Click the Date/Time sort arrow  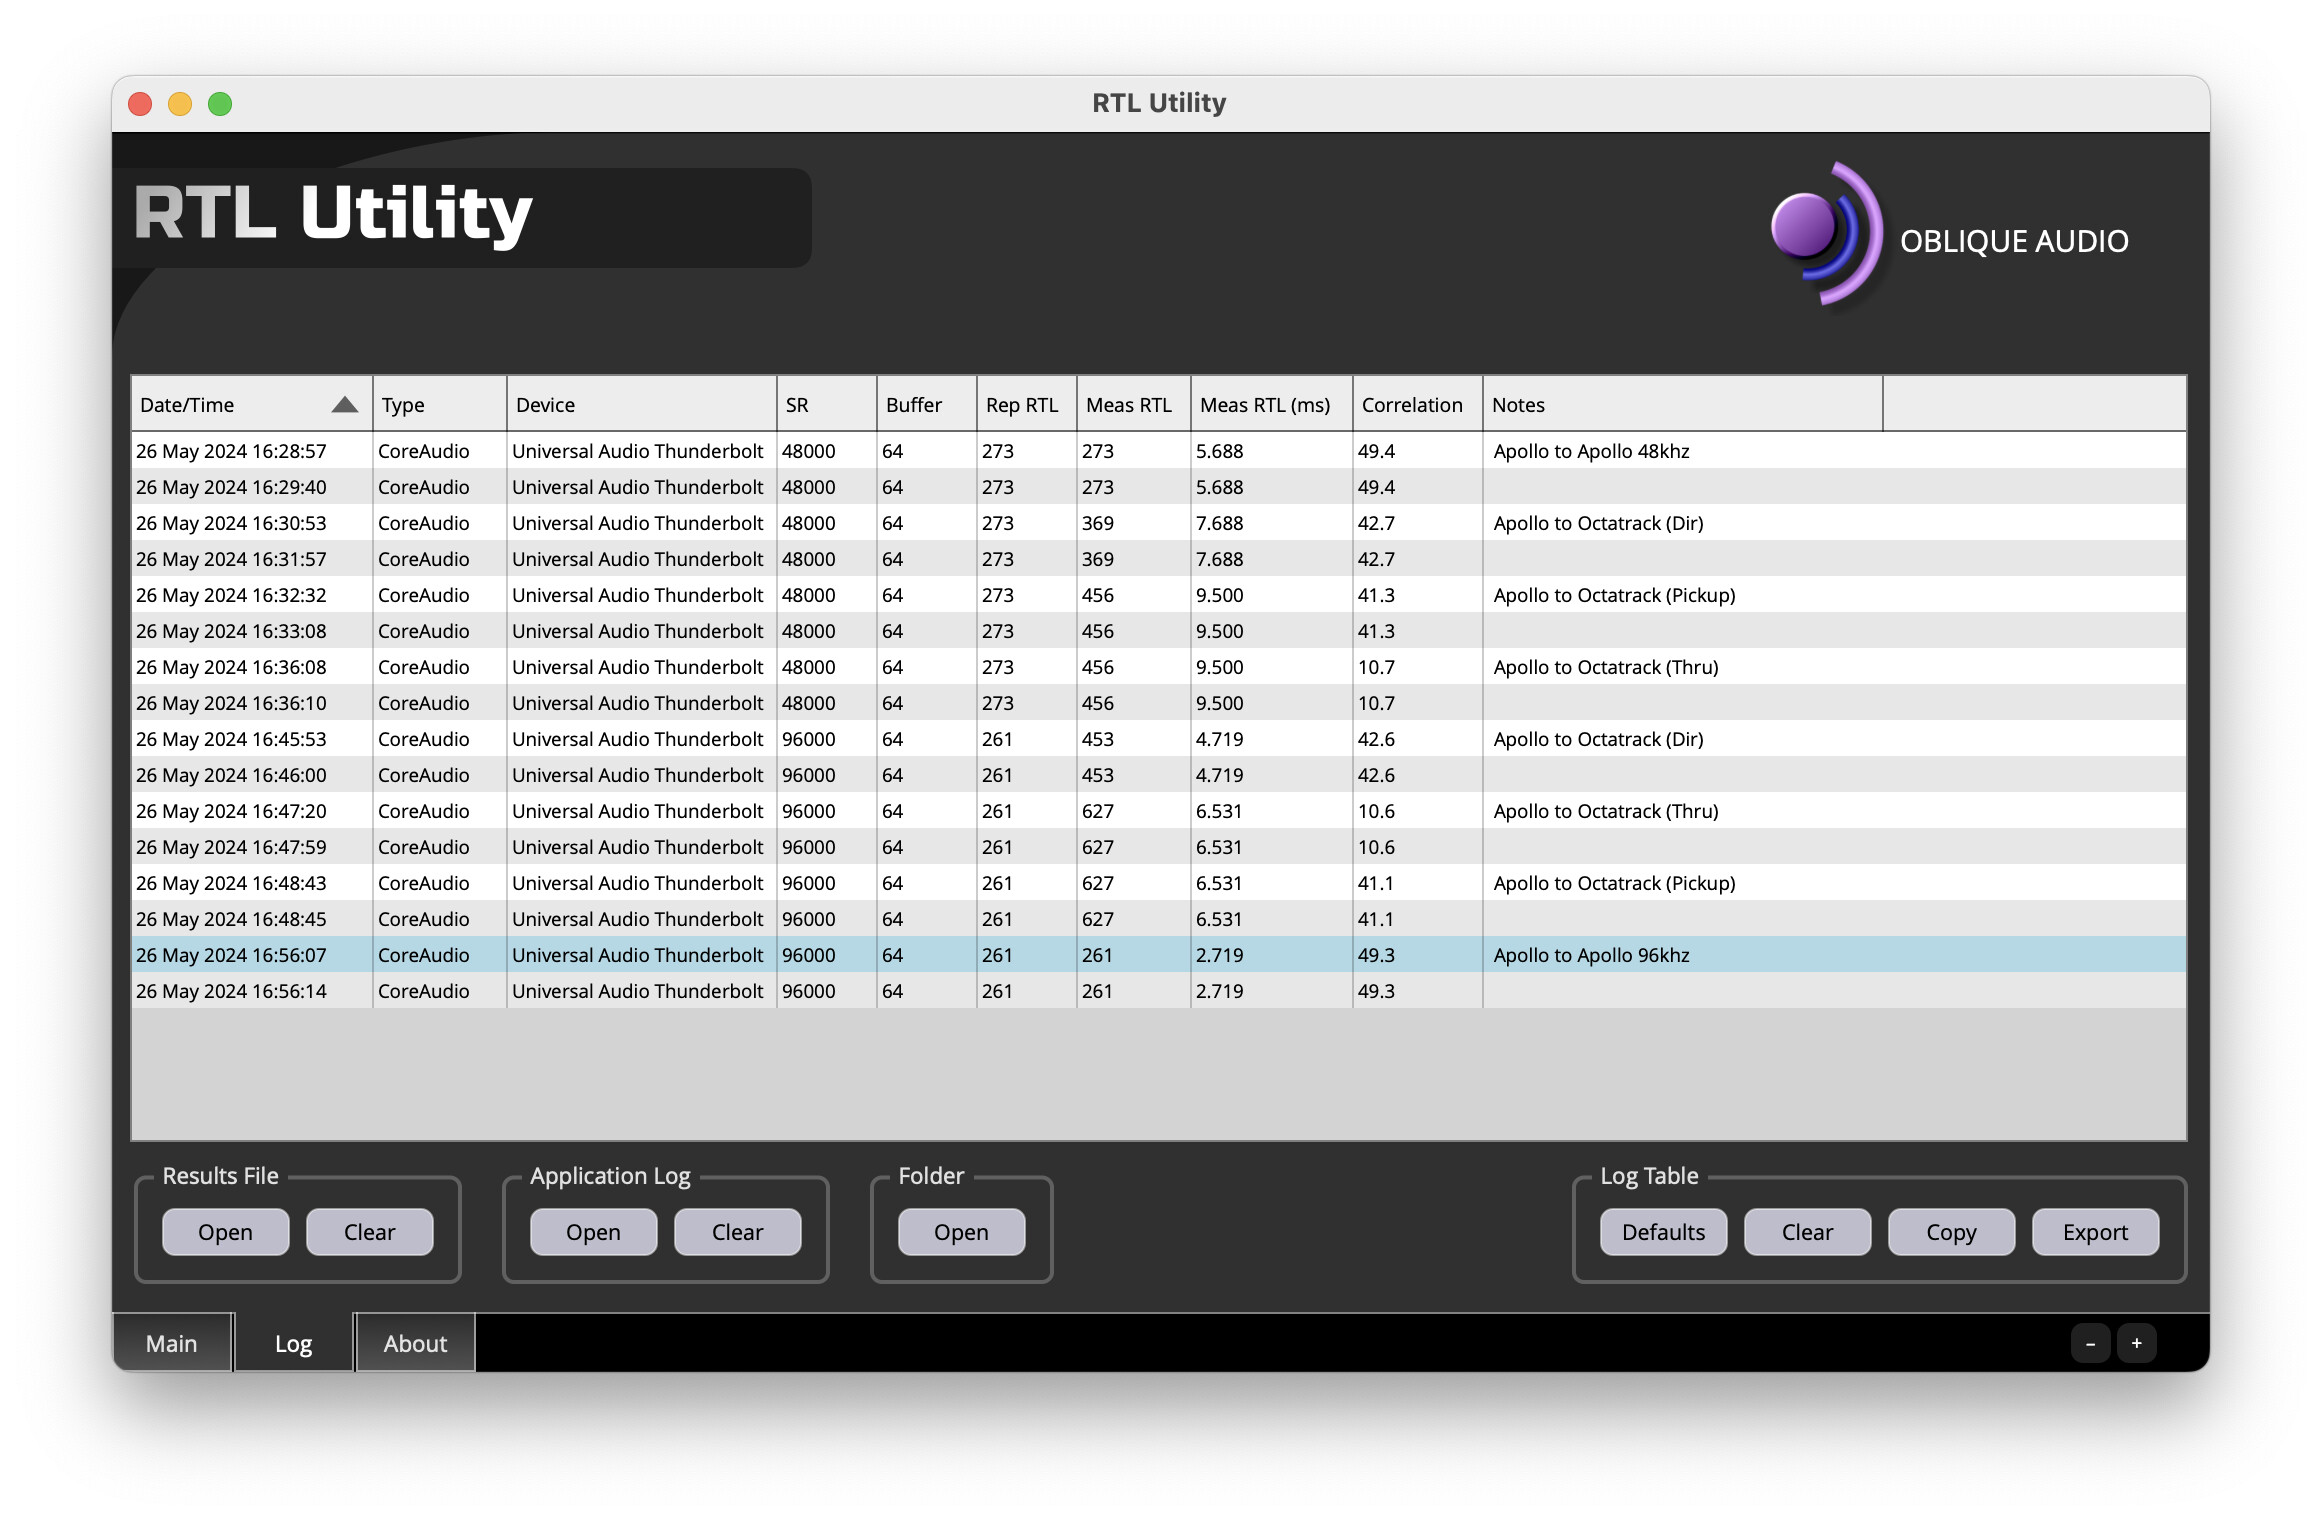pyautogui.click(x=344, y=405)
